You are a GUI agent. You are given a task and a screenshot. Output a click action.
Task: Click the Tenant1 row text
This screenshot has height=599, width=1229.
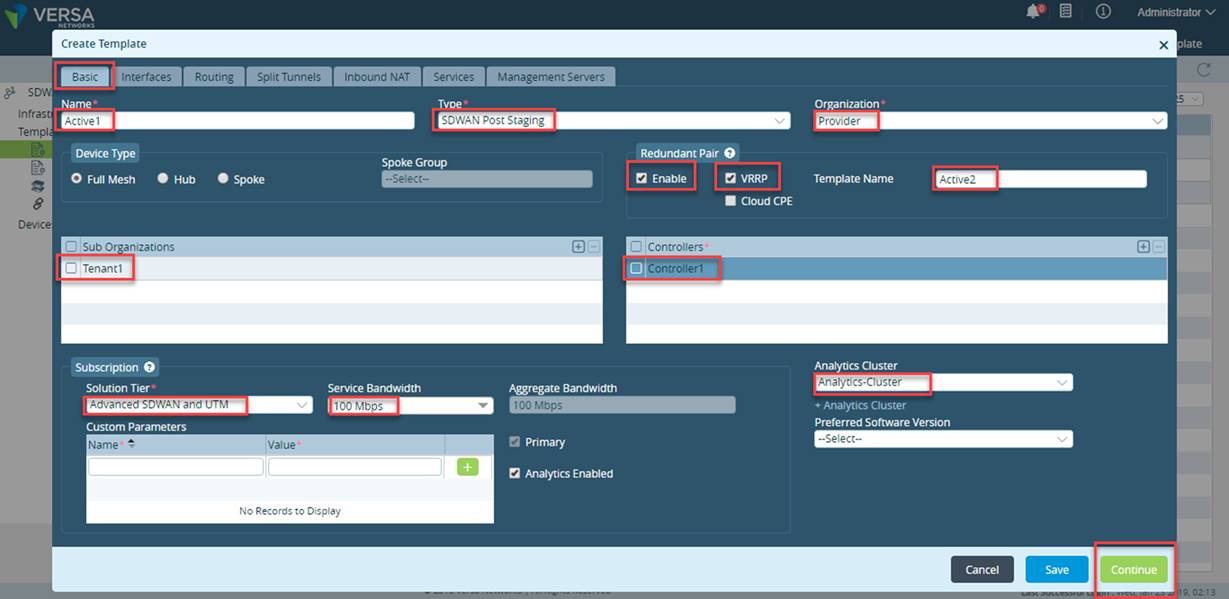[x=101, y=268]
